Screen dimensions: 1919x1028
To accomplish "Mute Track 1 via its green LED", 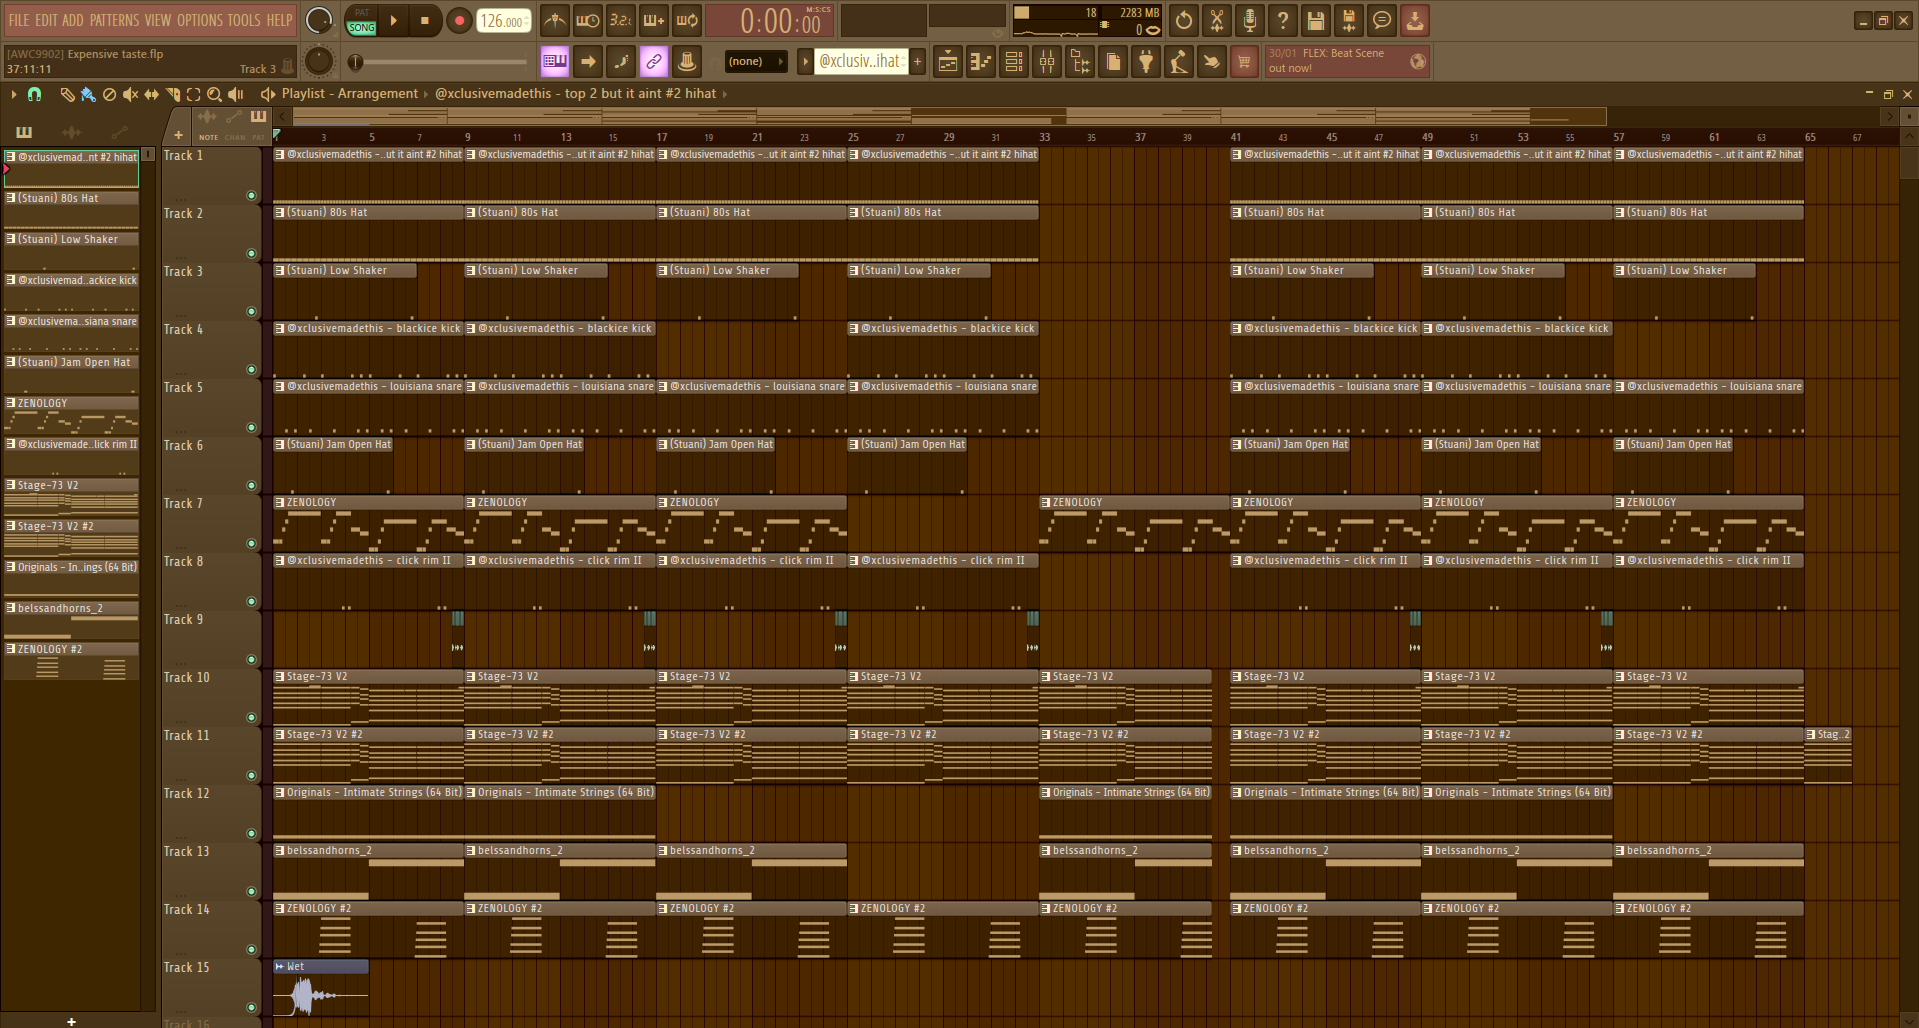I will (251, 196).
